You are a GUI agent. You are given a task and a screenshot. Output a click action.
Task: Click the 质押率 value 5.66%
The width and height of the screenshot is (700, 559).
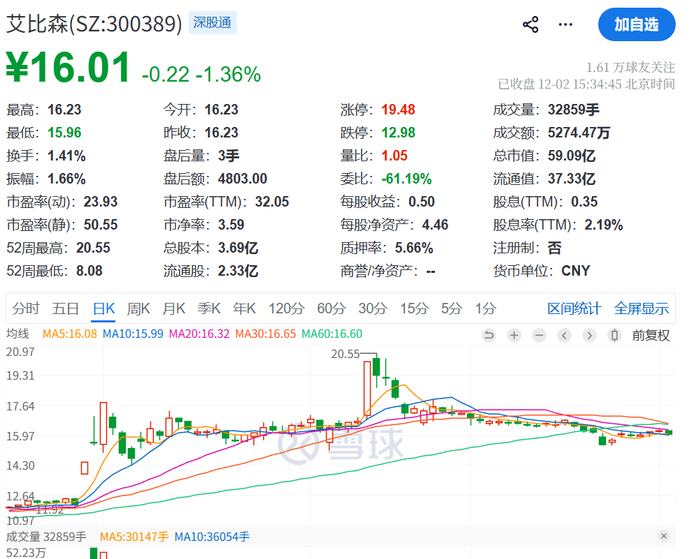click(x=414, y=248)
